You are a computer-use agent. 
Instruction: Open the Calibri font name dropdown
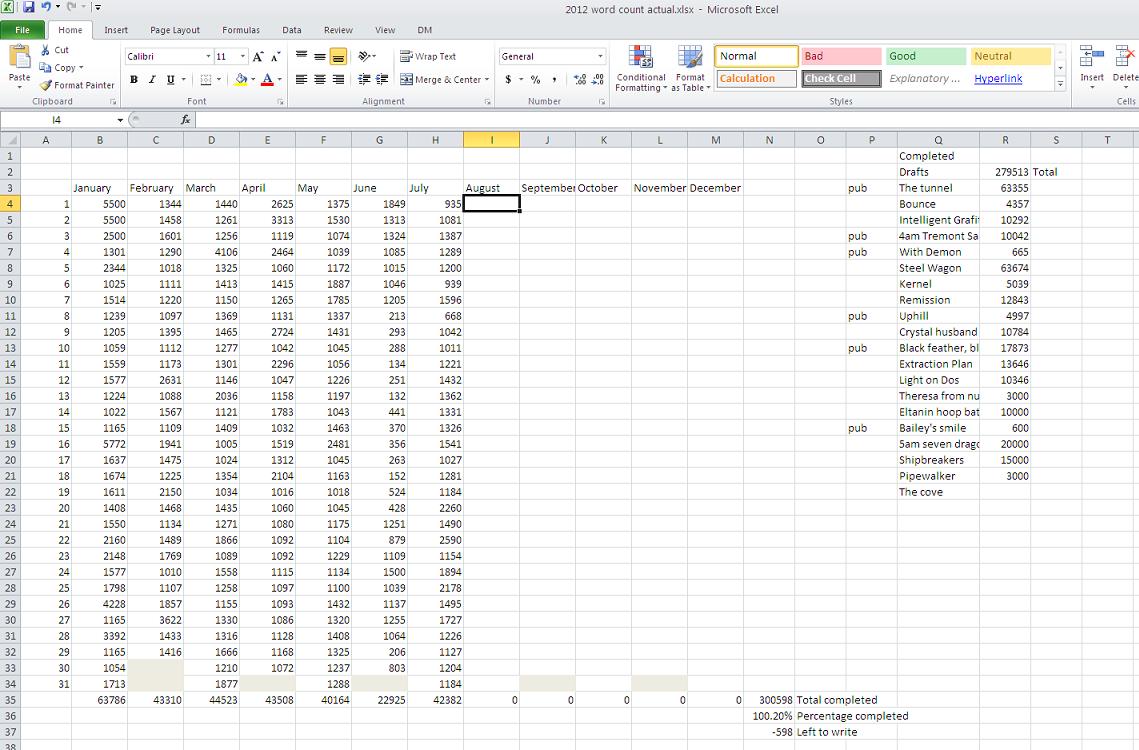pyautogui.click(x=208, y=57)
